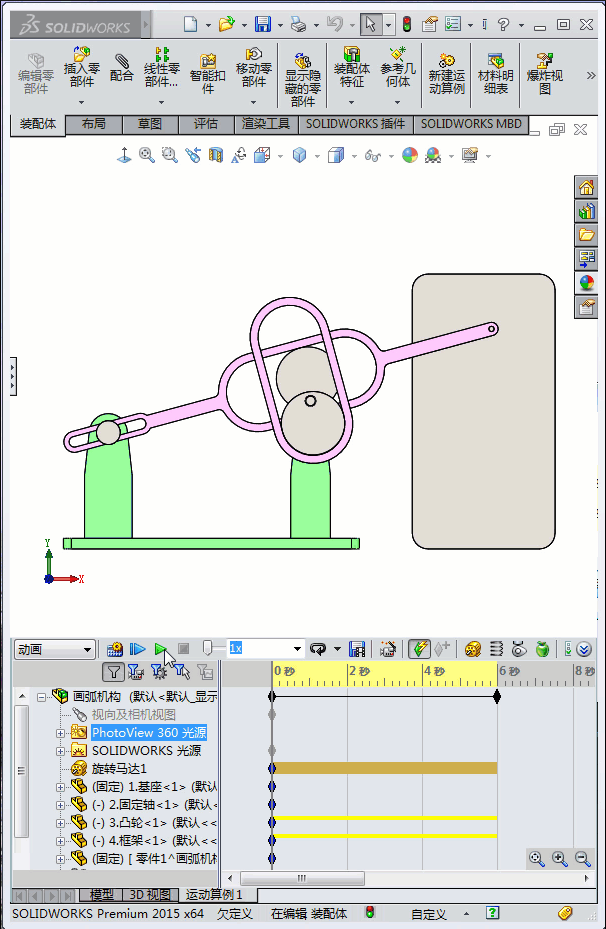Screen dimensions: 606x929
Task: Click the Zoom to Fit magnifier icon
Action: coord(147,155)
